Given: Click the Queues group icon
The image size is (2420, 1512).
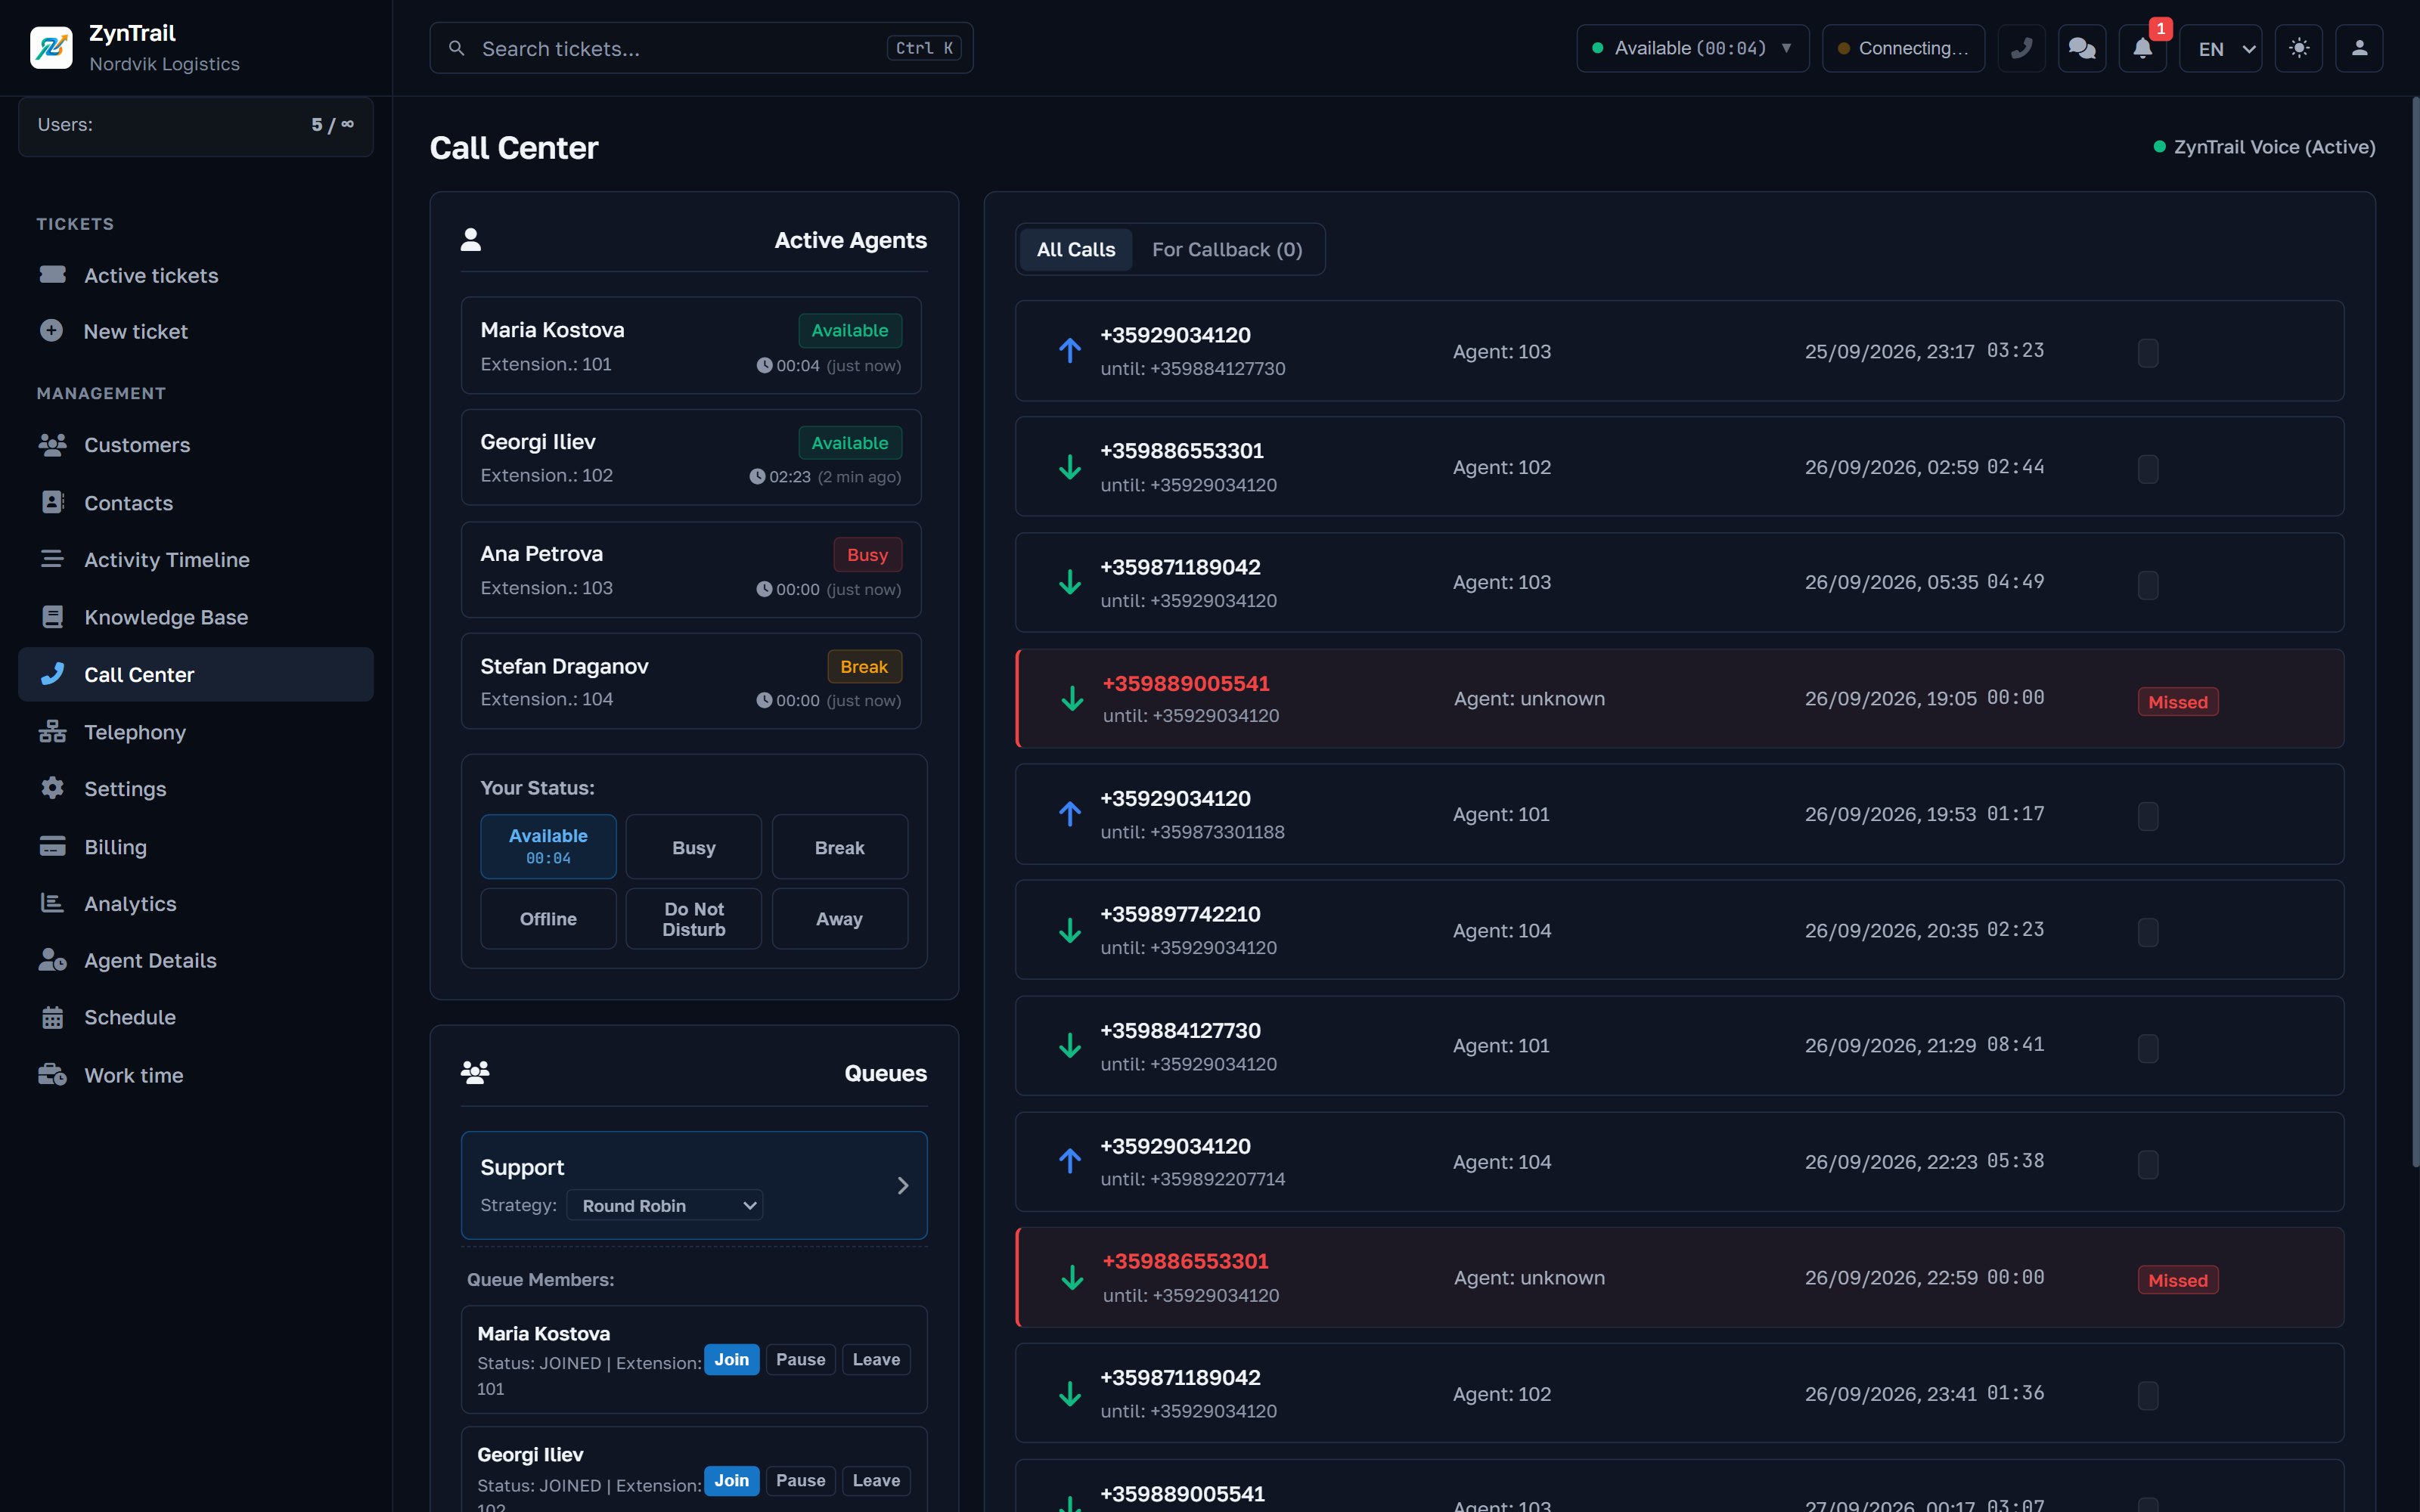Looking at the screenshot, I should coord(475,1073).
